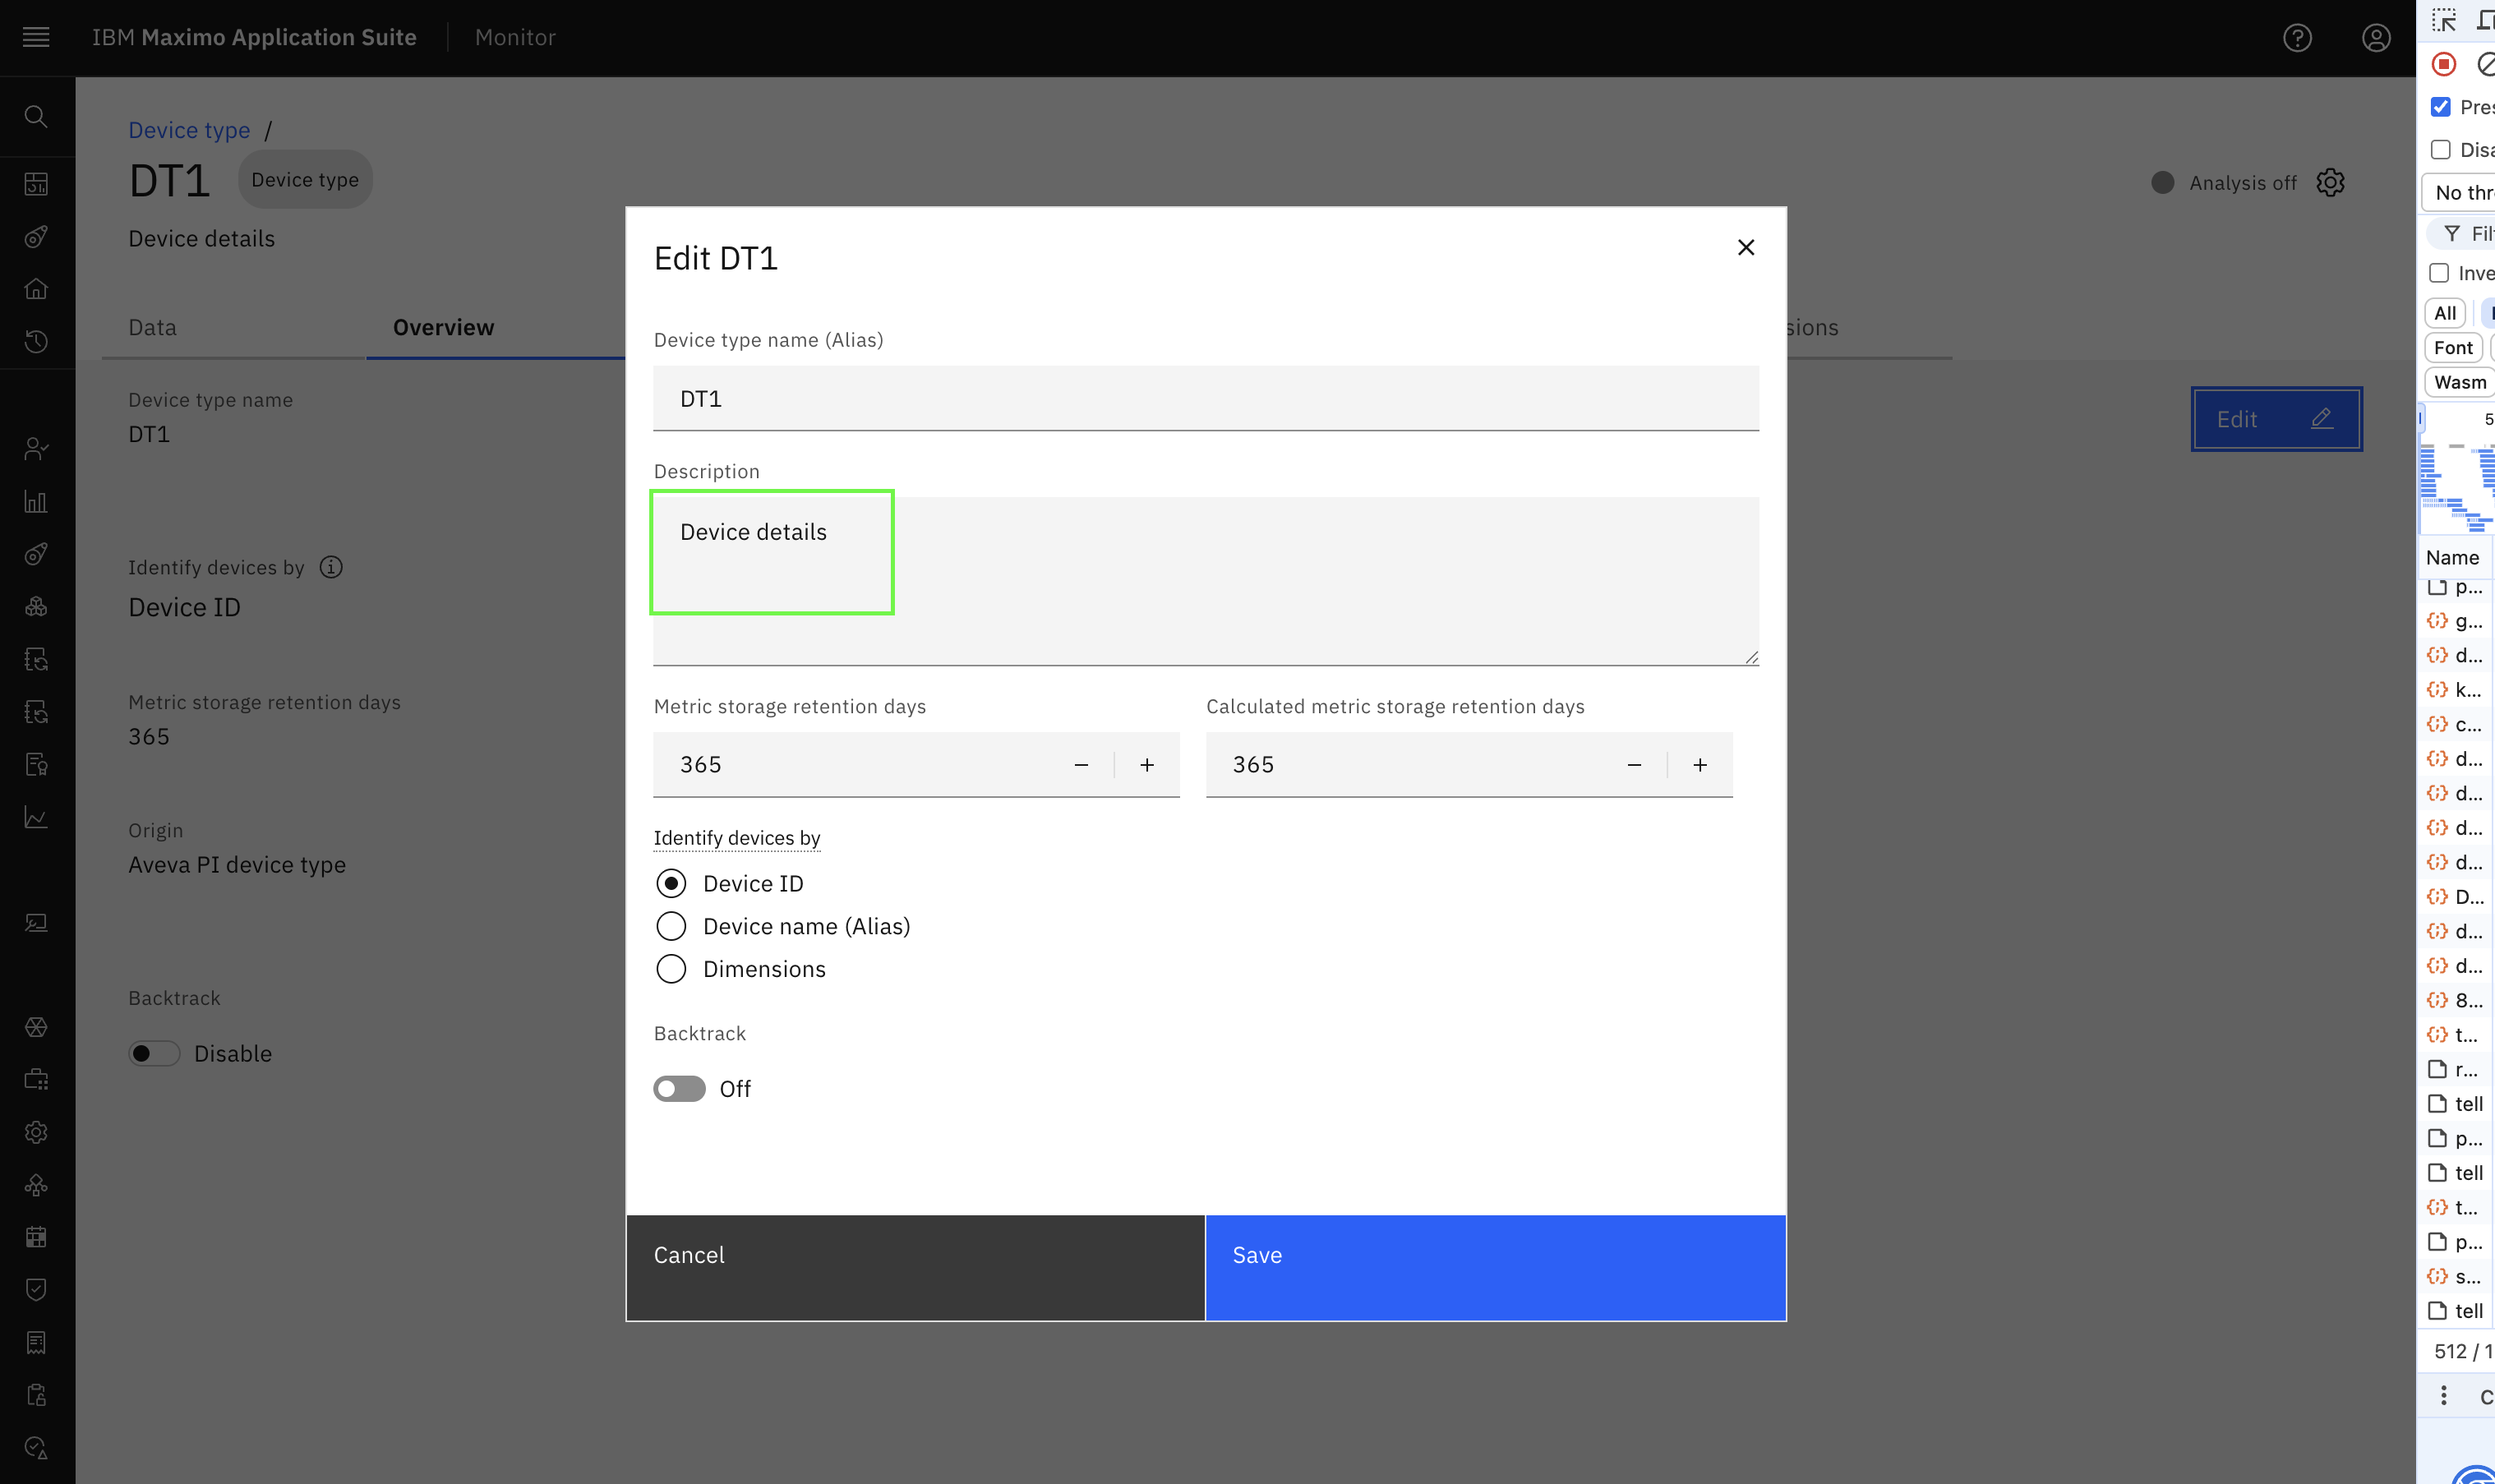Screen dimensions: 2495x1484
Task: Click the hexagon polyhedron icon in sidebar
Action: point(36,1027)
